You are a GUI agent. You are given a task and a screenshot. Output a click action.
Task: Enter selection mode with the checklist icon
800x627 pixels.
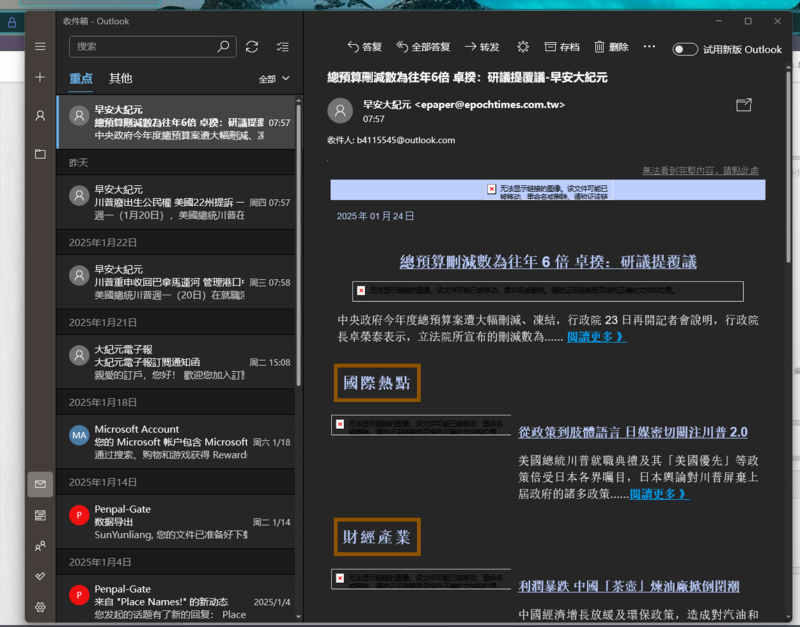[x=282, y=46]
